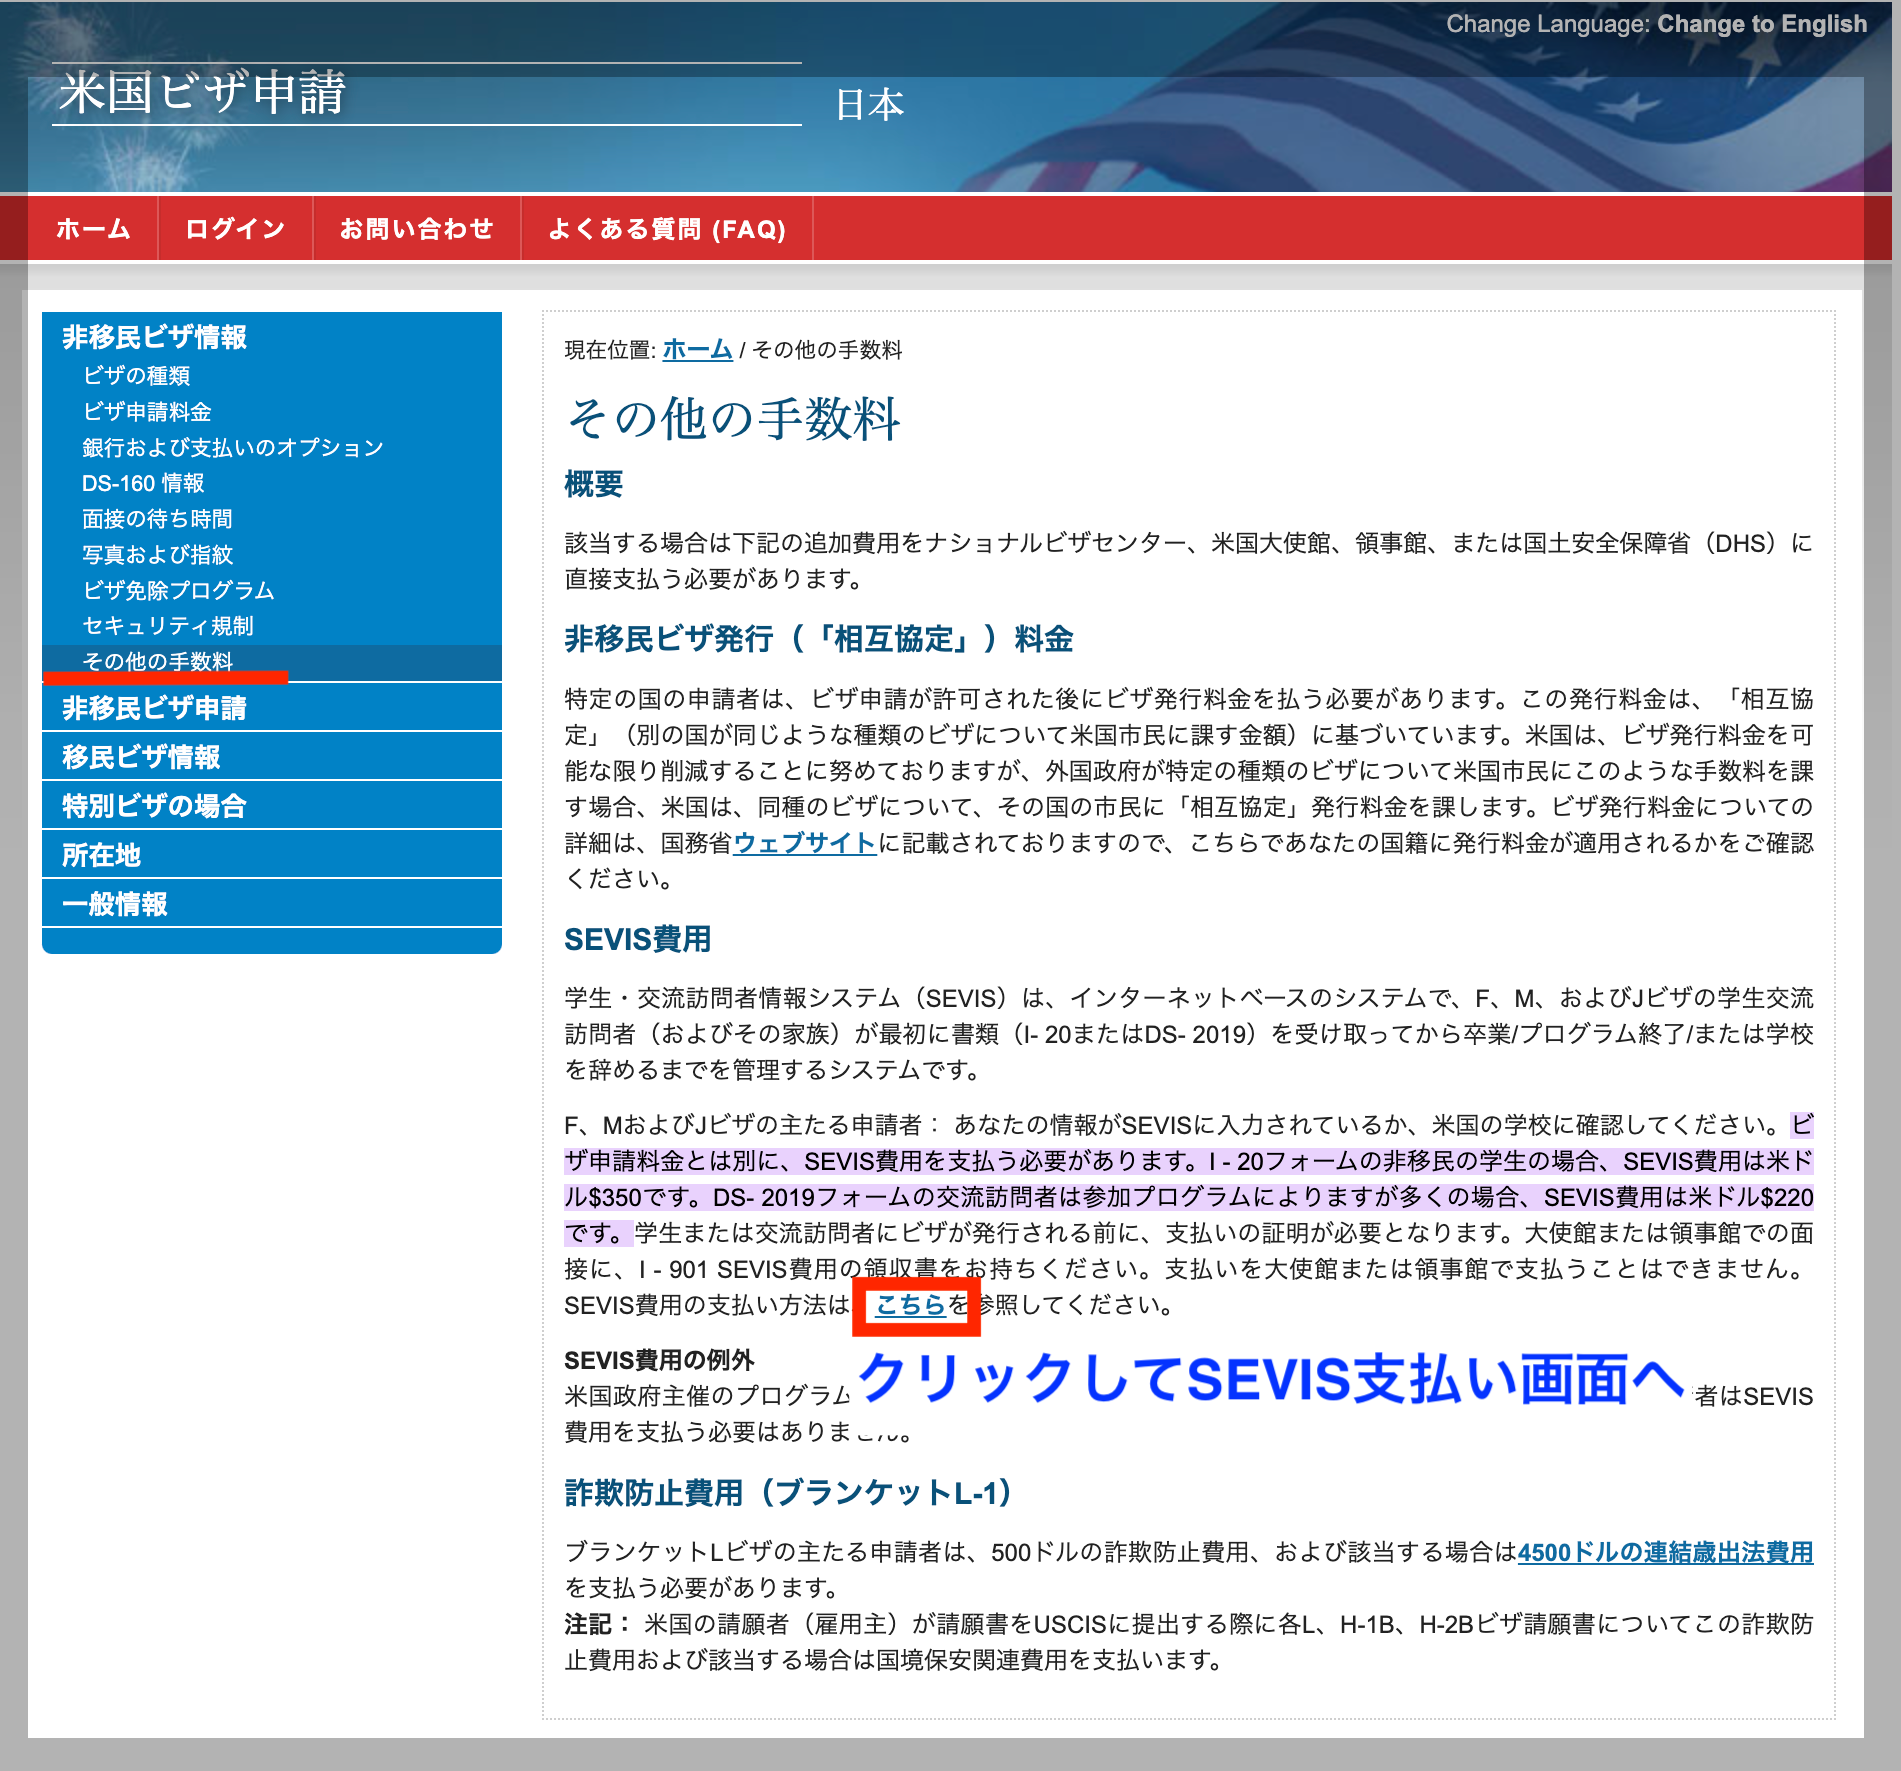The width and height of the screenshot is (1901, 1771).
Task: Open the ログイン navigation tab
Action: [235, 229]
